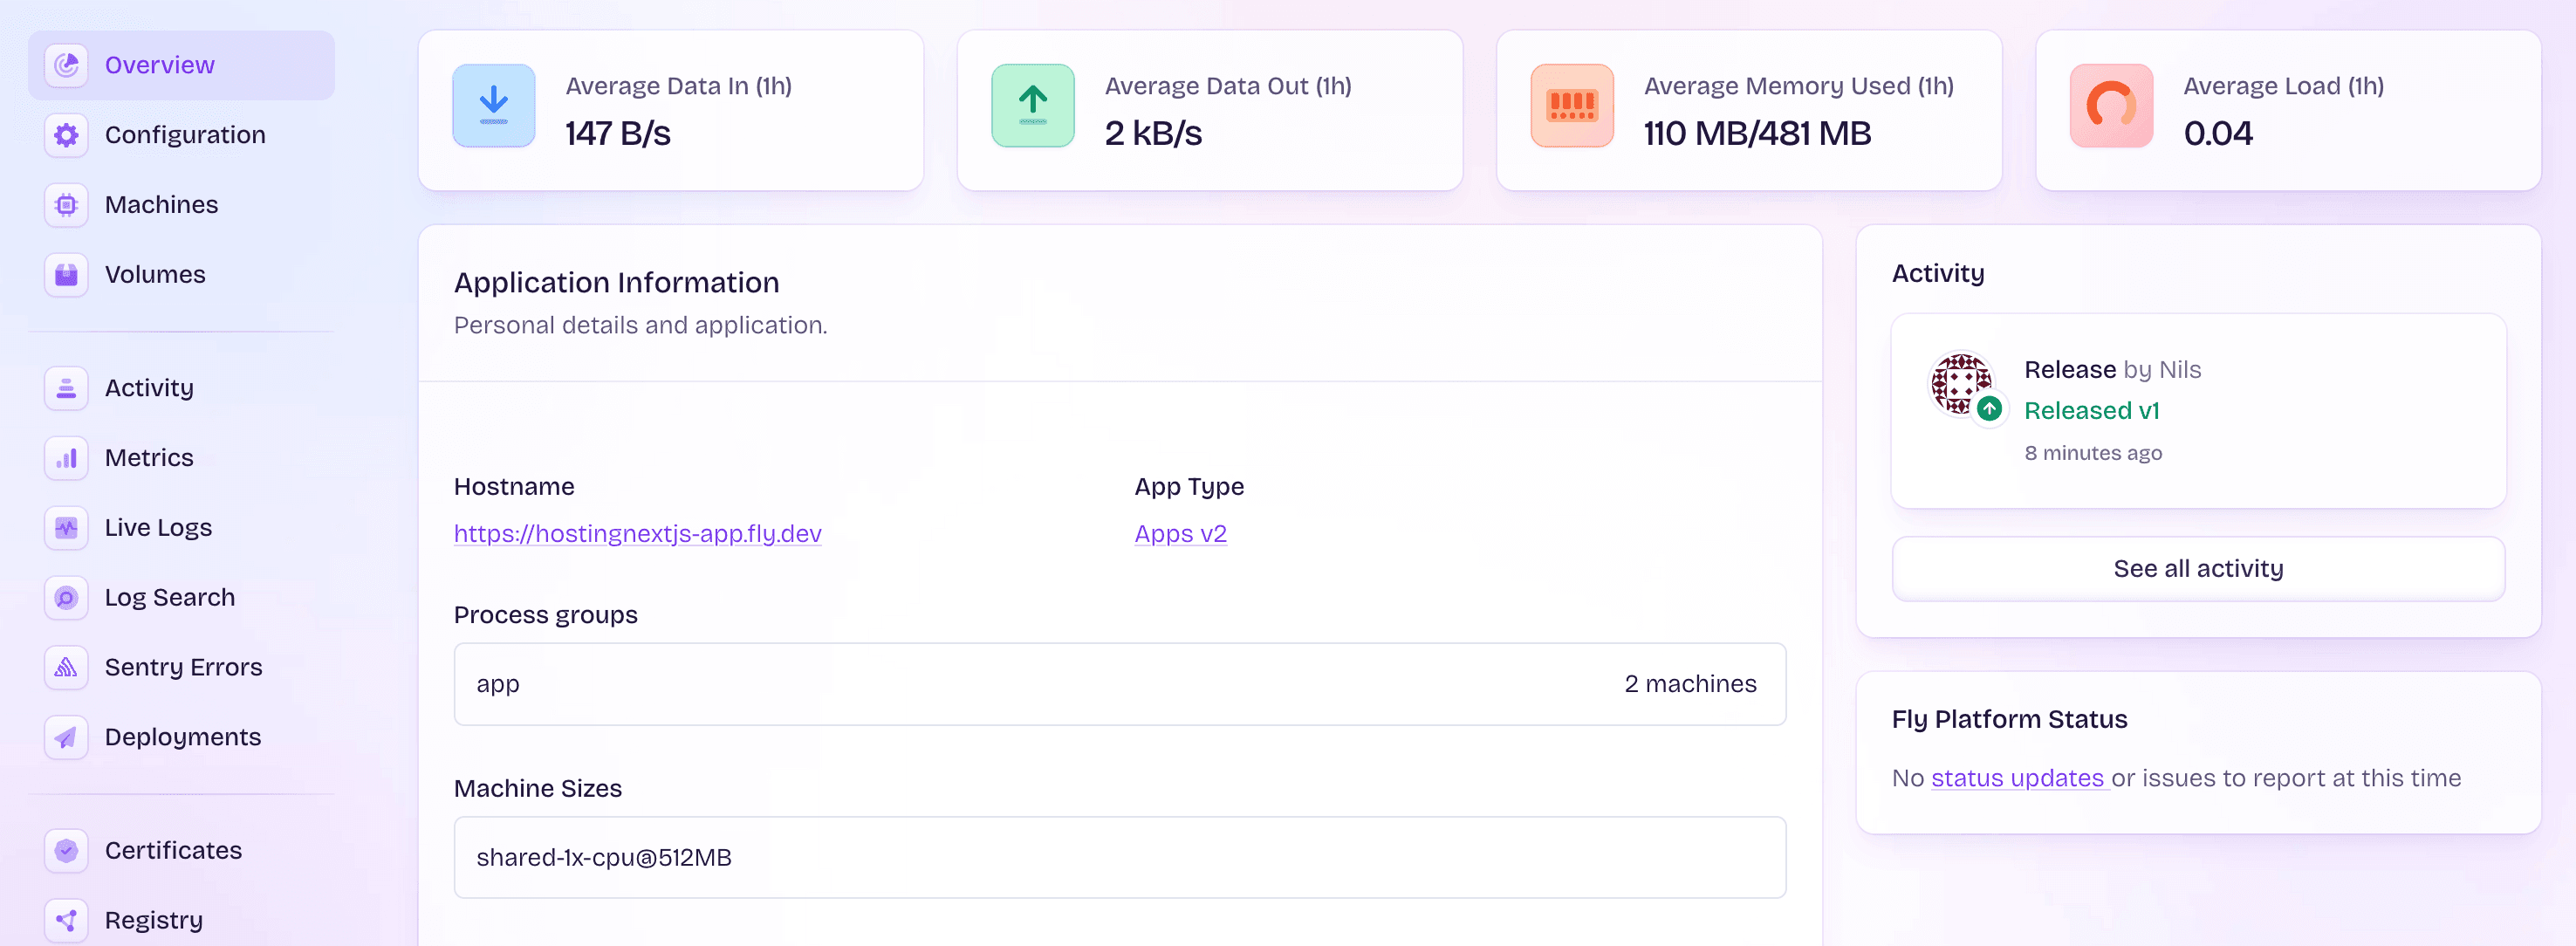The width and height of the screenshot is (2576, 946).
Task: Click the See all activity button
Action: (x=2198, y=567)
